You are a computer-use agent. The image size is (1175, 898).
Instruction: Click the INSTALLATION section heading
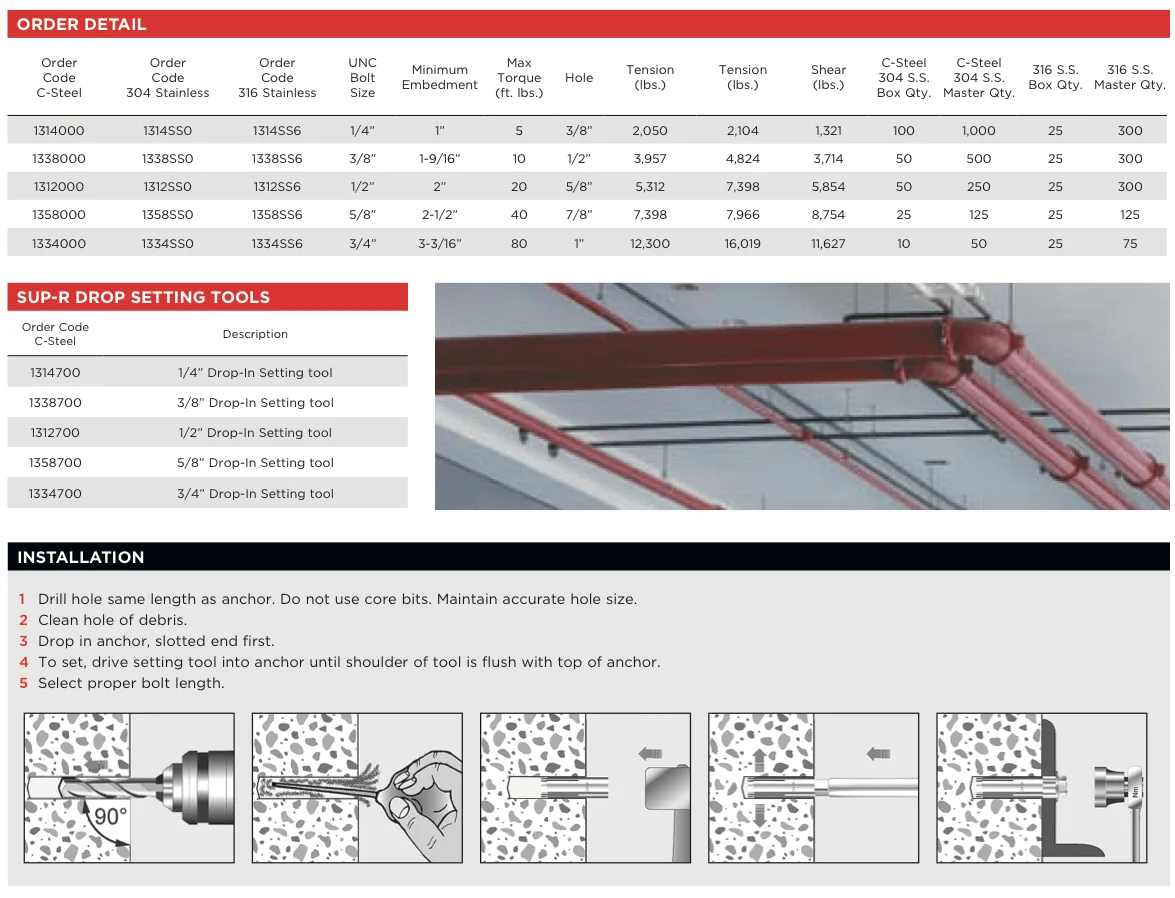81,558
